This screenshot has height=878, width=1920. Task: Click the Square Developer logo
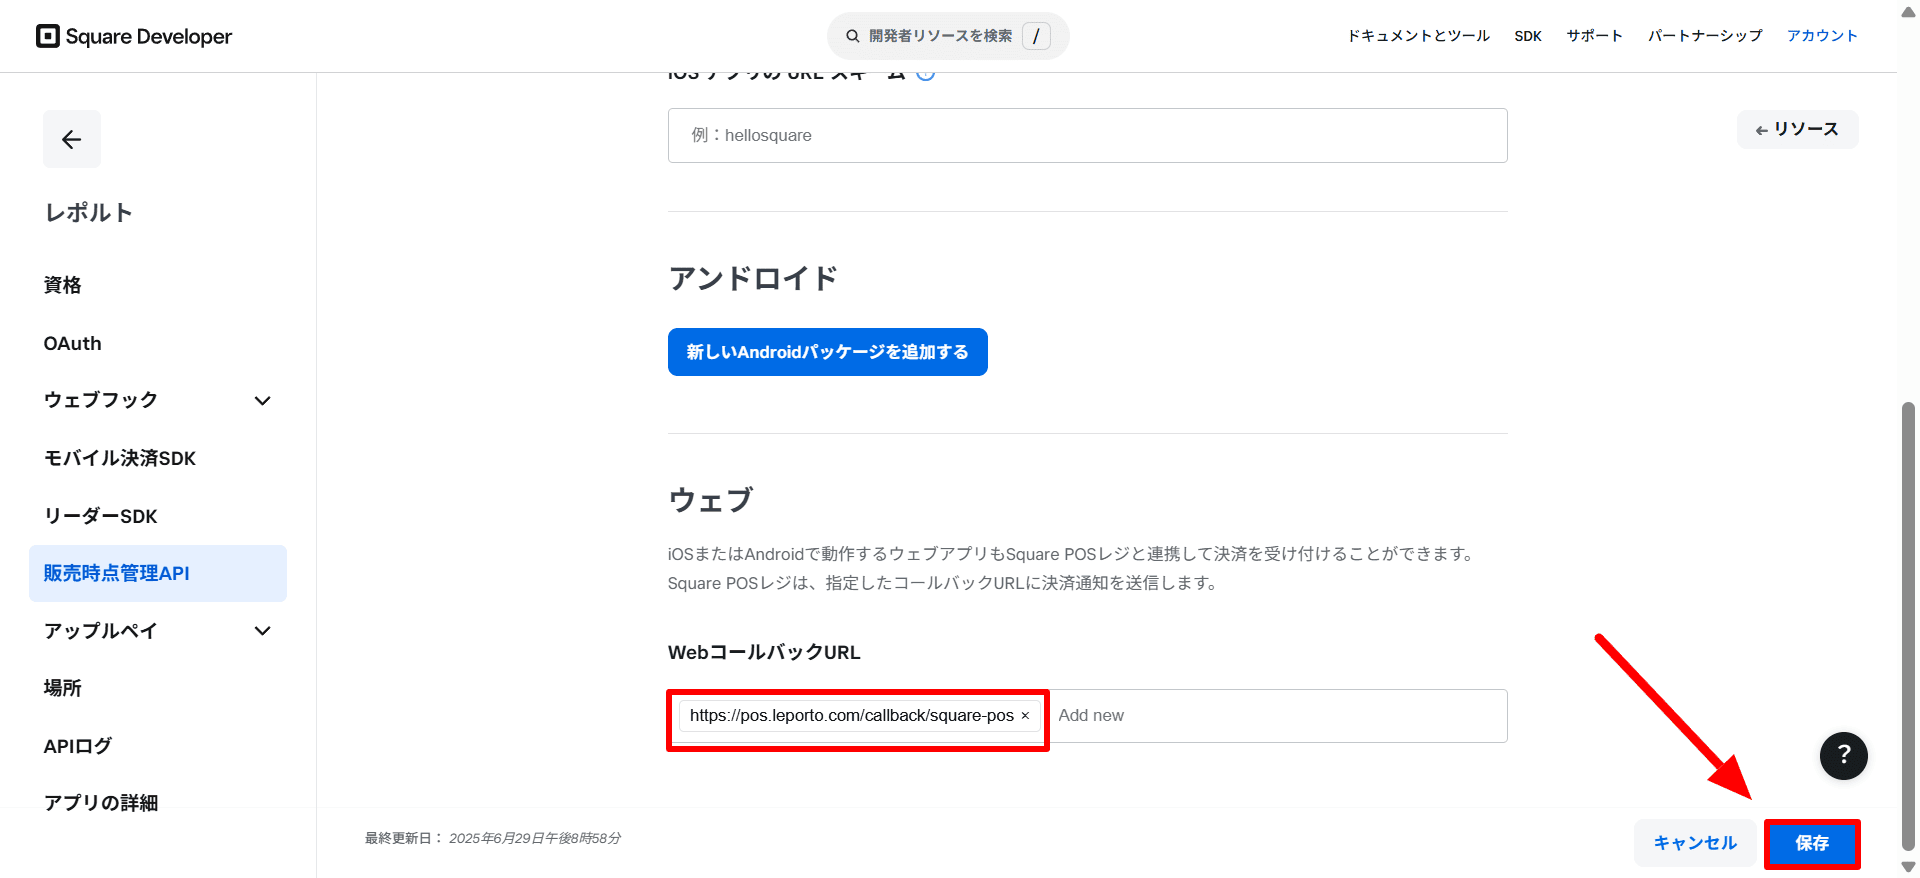[134, 36]
